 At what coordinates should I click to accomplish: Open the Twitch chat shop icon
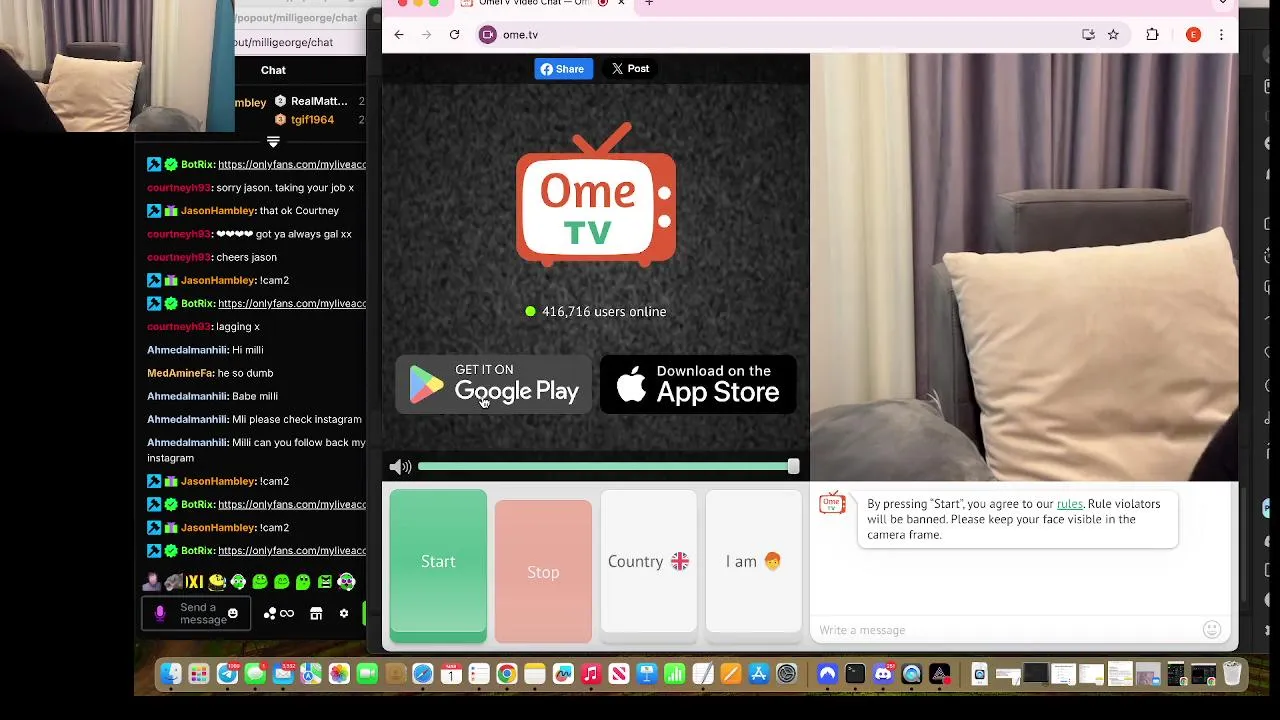(316, 614)
